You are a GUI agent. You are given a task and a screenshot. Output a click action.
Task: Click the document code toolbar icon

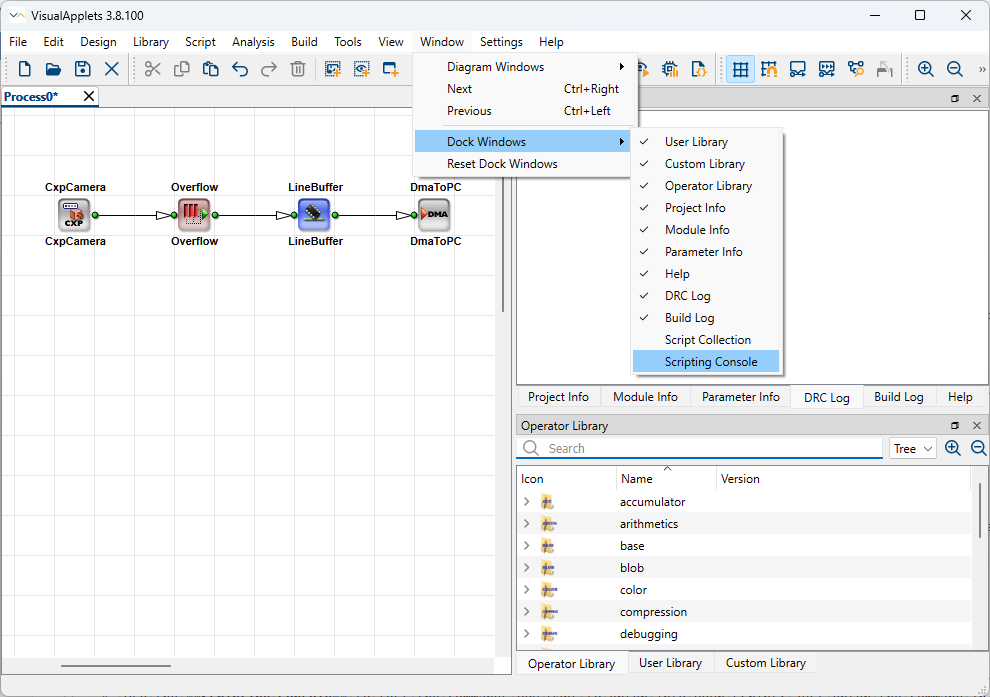coord(699,69)
